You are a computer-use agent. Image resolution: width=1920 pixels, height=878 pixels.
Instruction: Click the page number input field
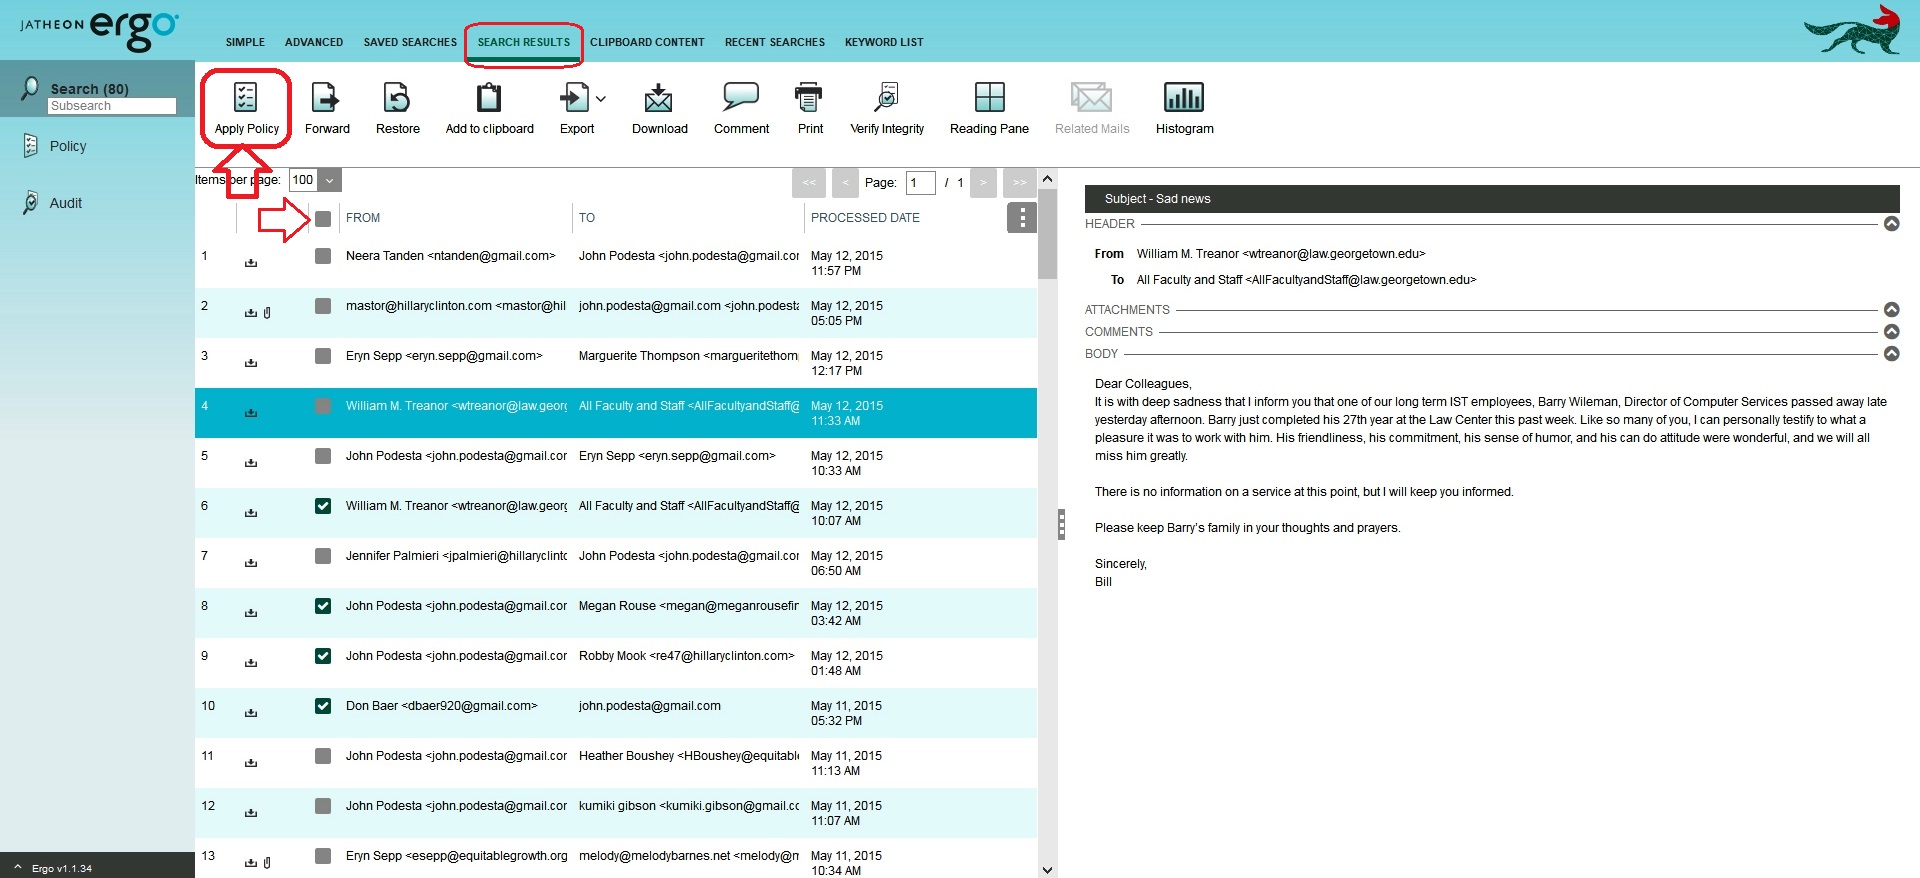pos(920,183)
